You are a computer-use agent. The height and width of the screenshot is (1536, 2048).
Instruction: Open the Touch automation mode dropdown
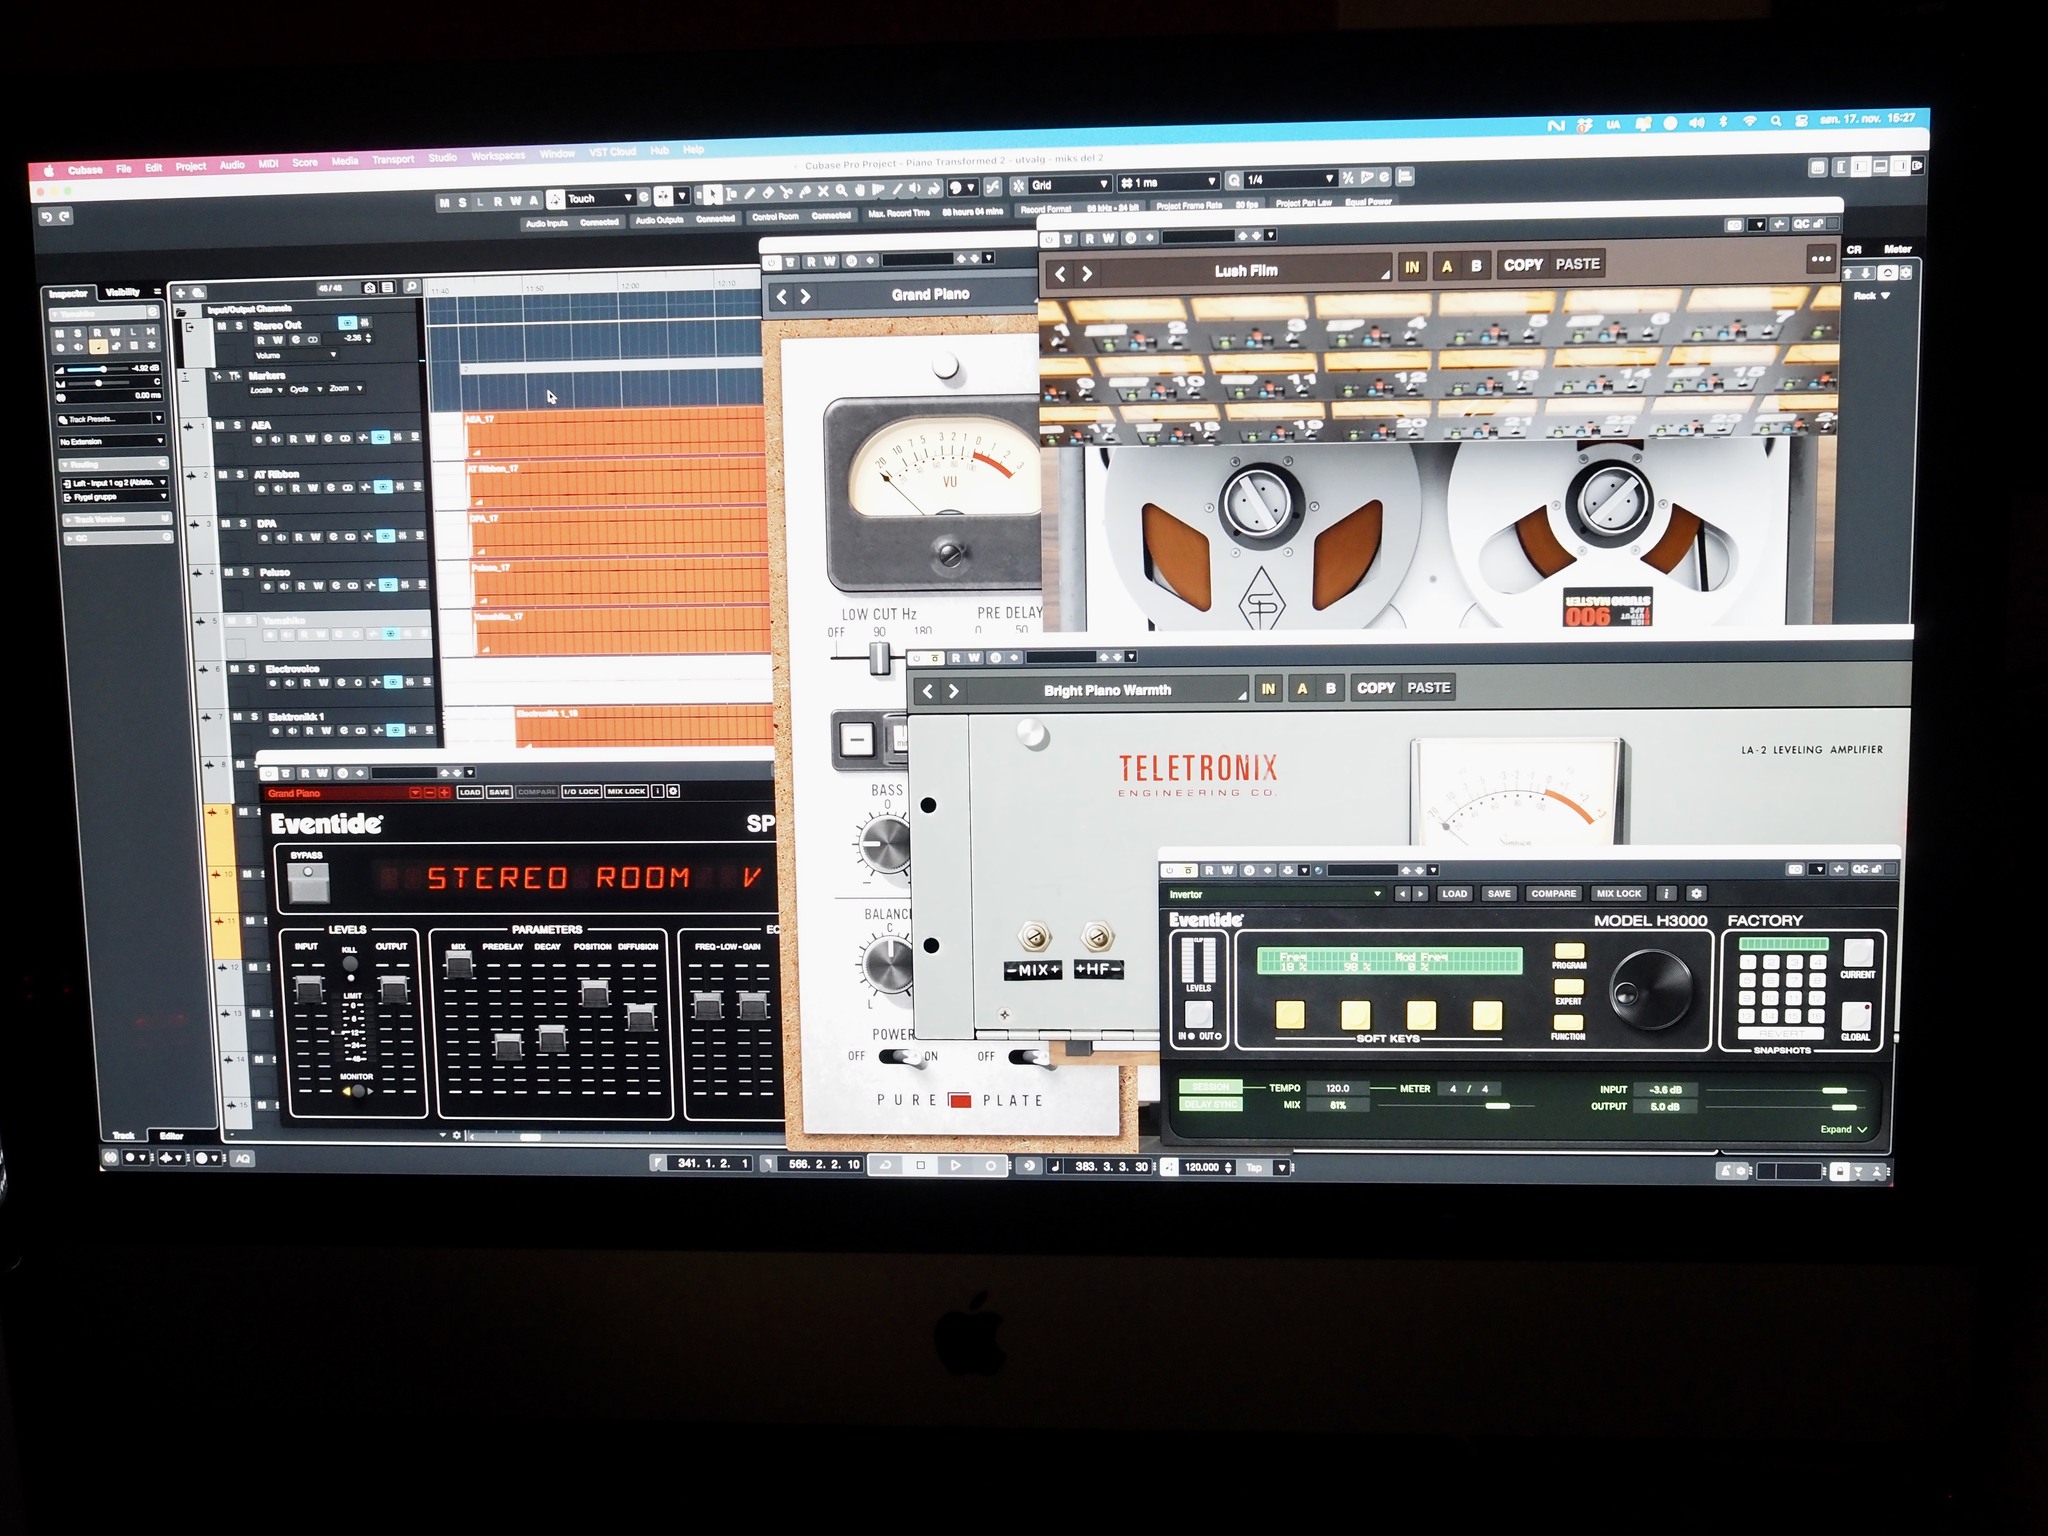tap(627, 198)
